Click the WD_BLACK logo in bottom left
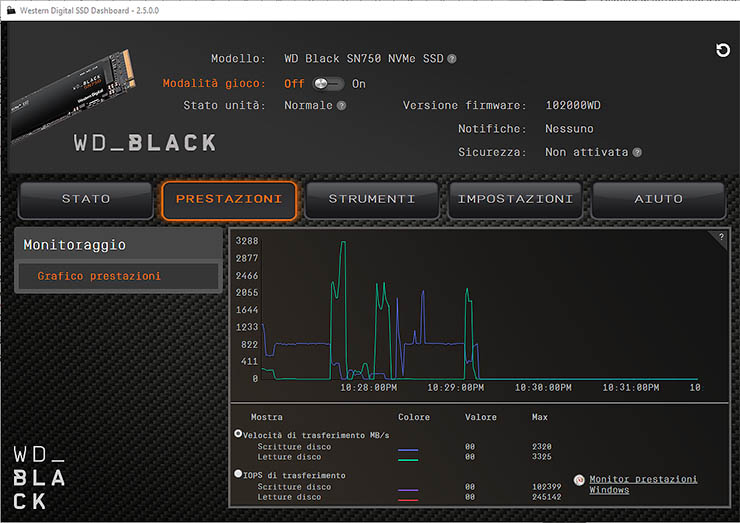 click(40, 477)
